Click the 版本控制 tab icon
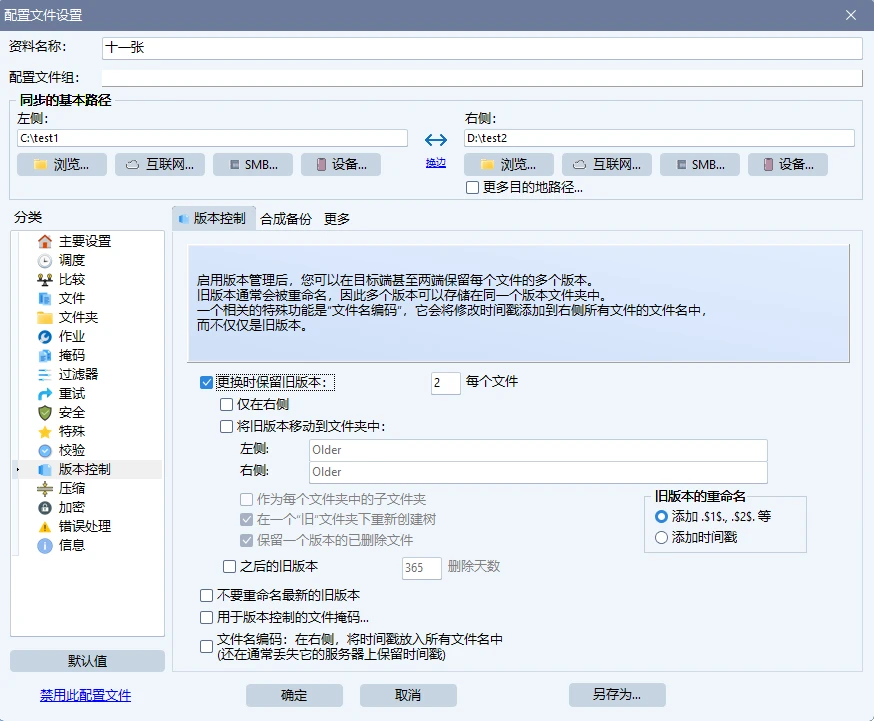The height and width of the screenshot is (721, 874). coord(183,219)
